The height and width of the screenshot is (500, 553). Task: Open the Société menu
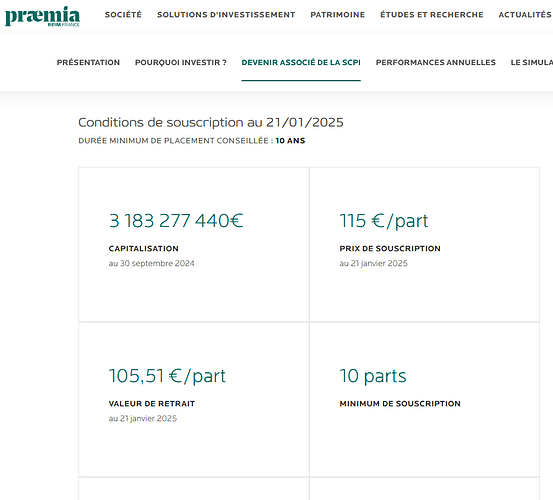(x=123, y=15)
